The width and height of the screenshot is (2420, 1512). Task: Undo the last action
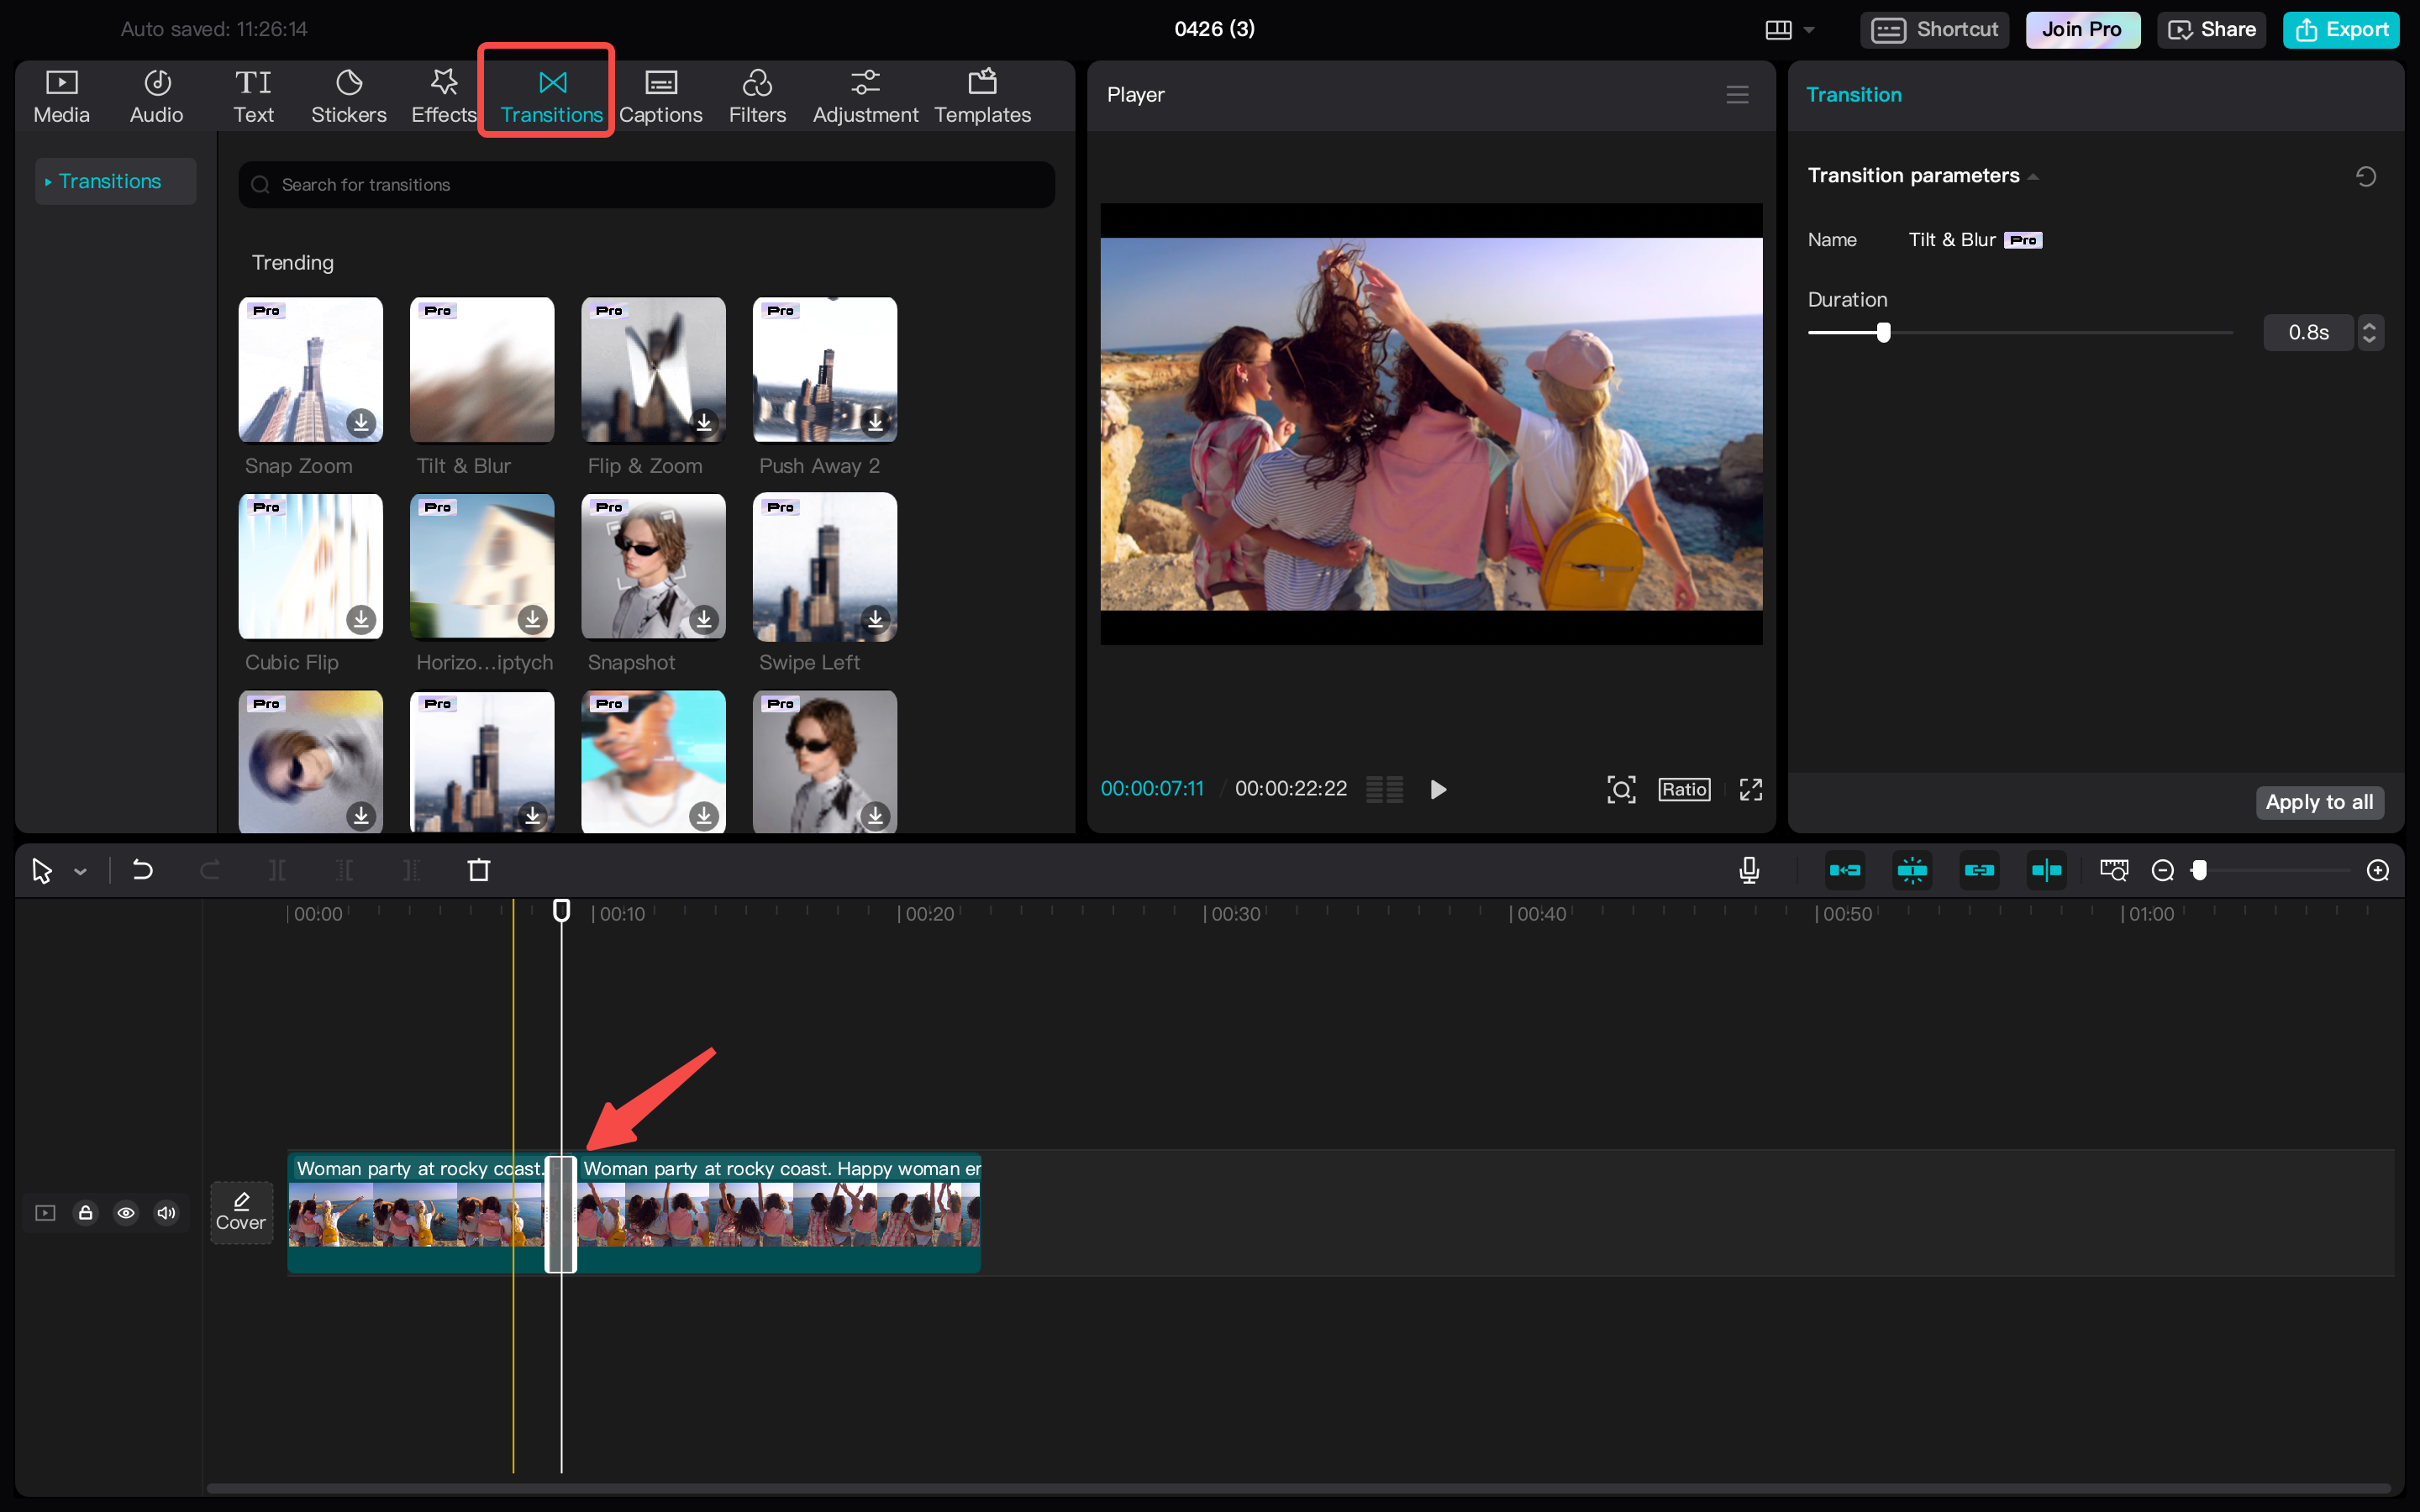(x=142, y=870)
